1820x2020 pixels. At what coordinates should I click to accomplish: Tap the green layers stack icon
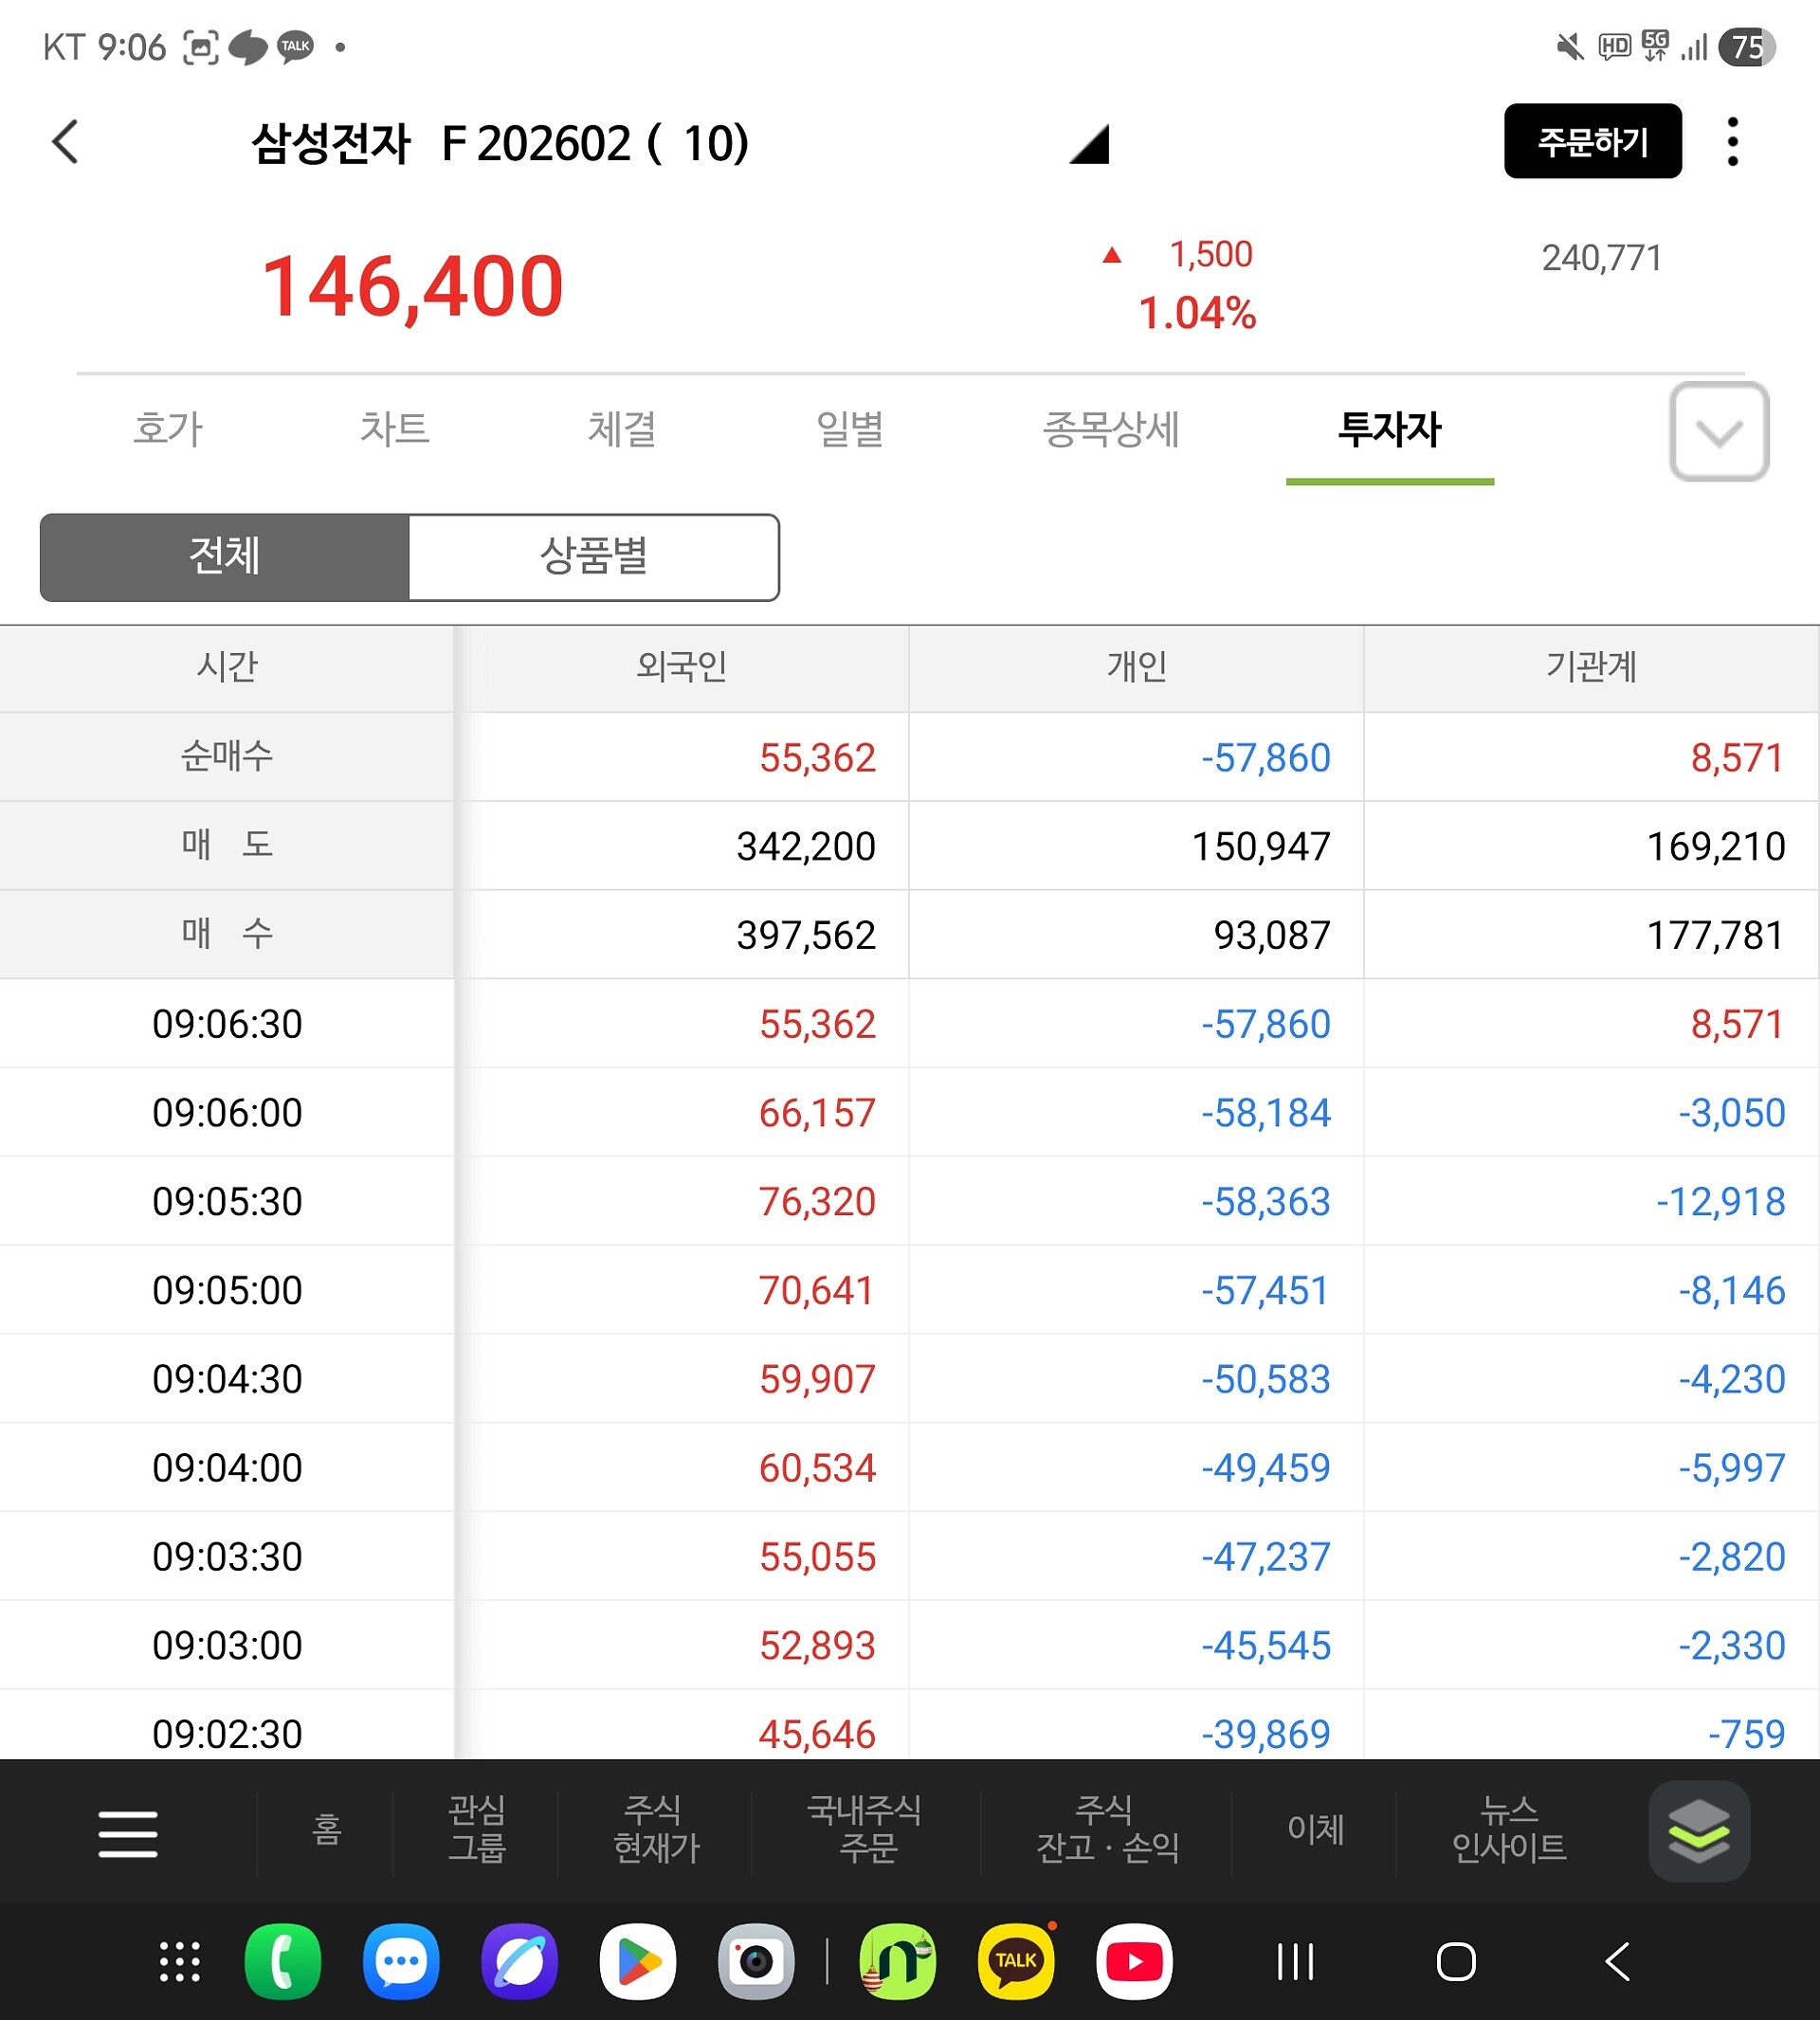(1698, 1830)
